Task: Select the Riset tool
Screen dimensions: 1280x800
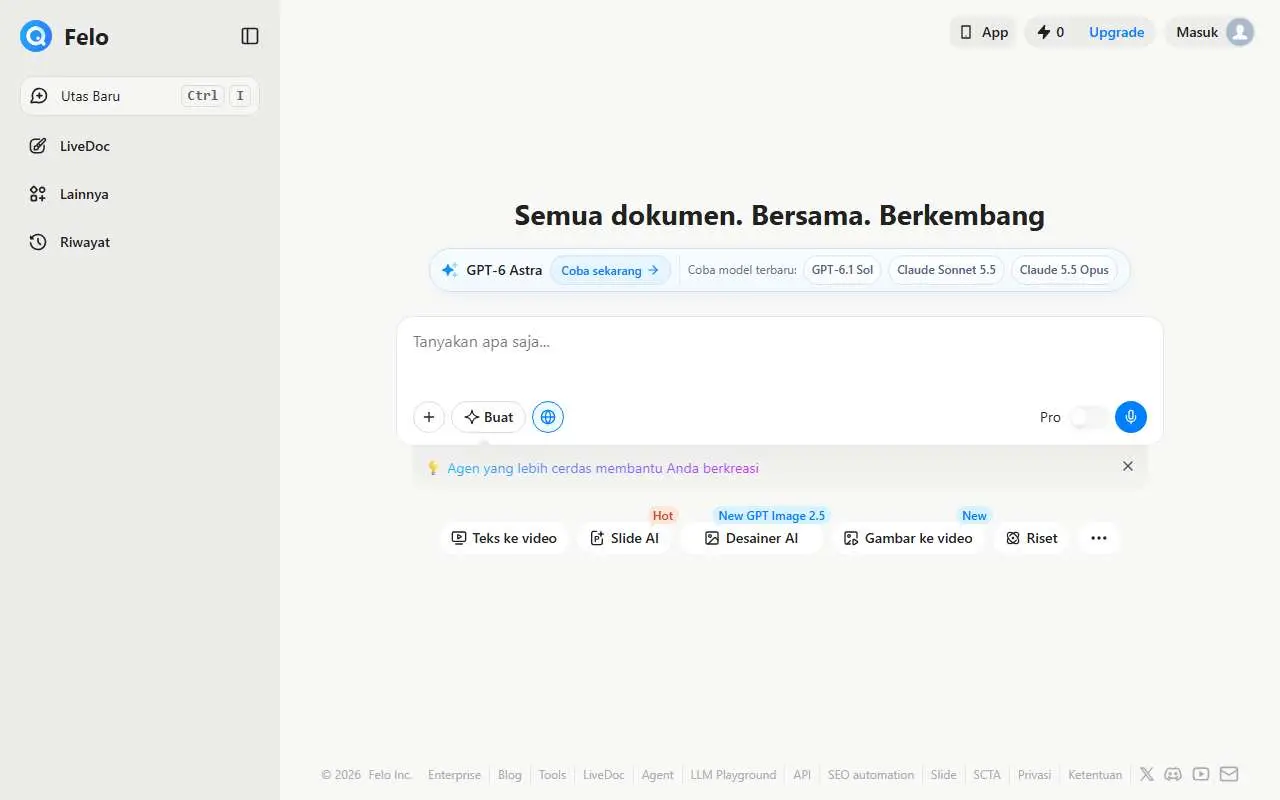Action: coord(1032,538)
